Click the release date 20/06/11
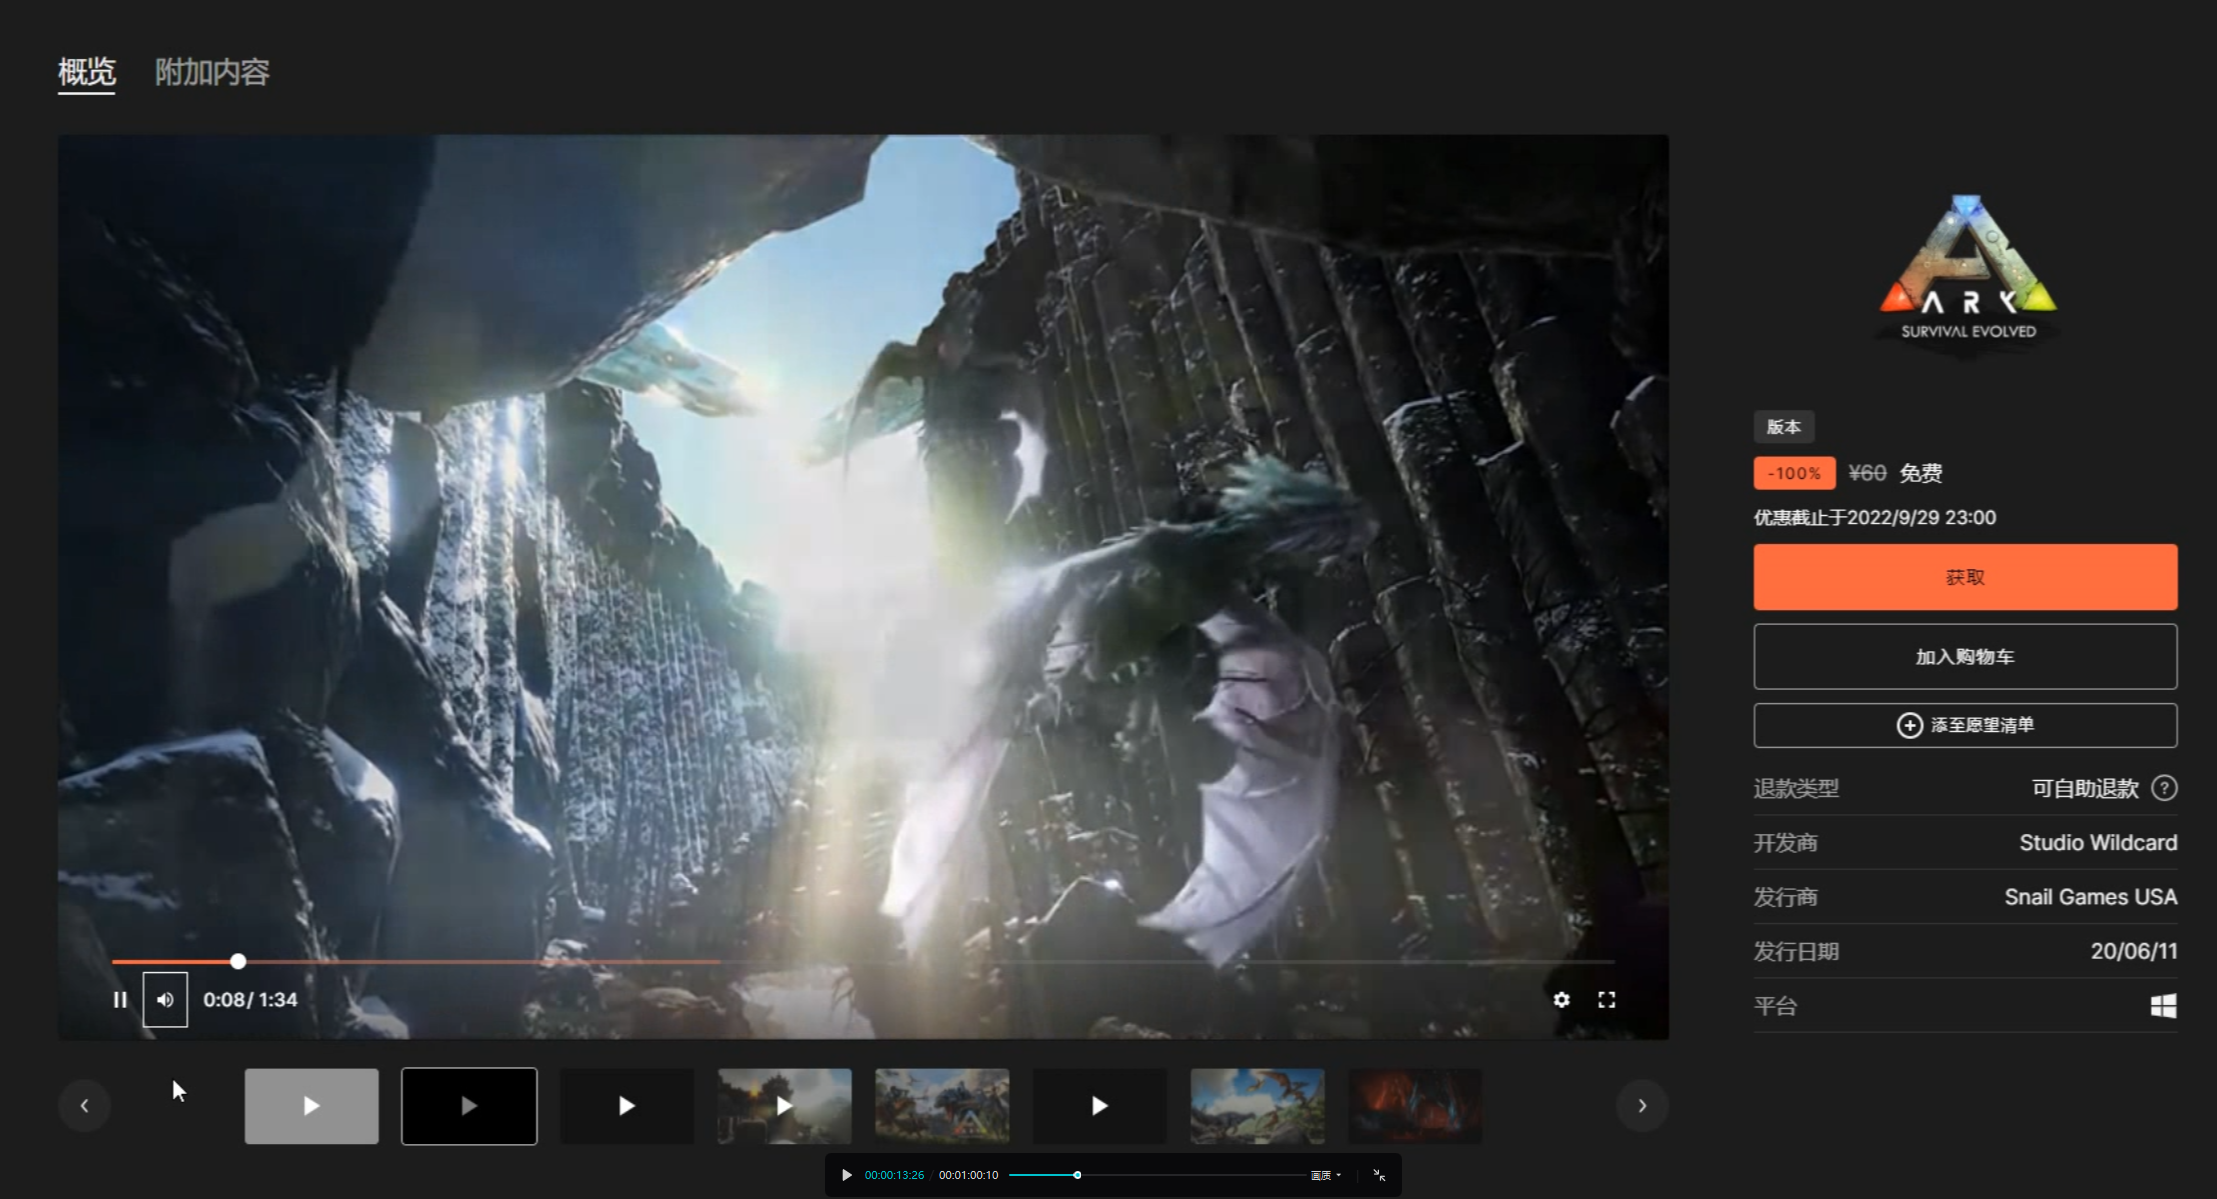The width and height of the screenshot is (2217, 1199). (x=2134, y=951)
